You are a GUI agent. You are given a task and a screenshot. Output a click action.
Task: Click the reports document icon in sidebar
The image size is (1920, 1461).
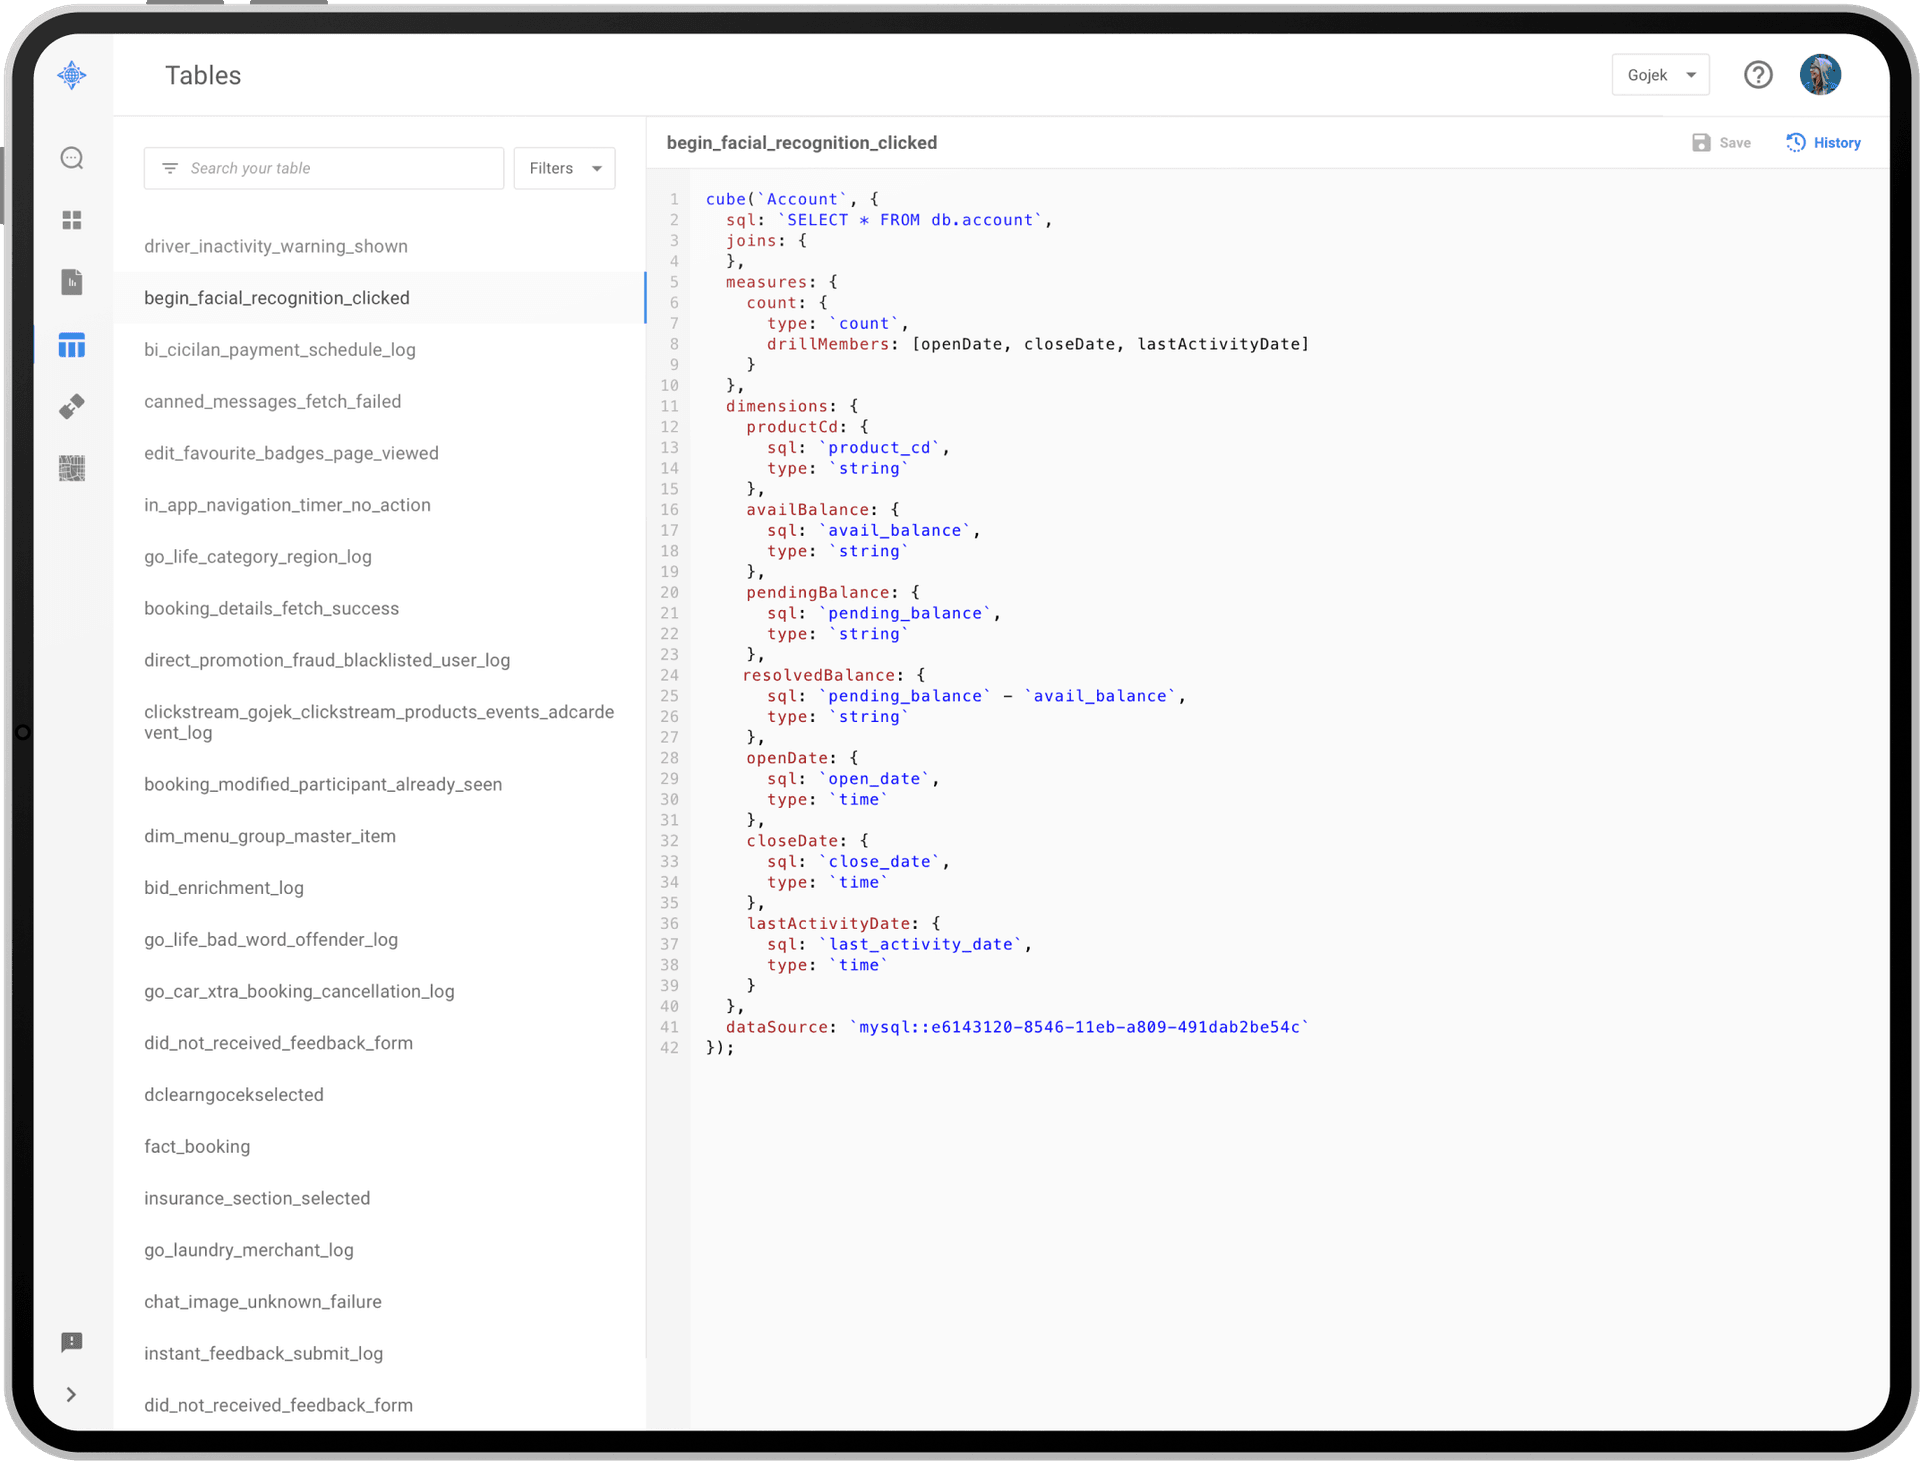[72, 282]
